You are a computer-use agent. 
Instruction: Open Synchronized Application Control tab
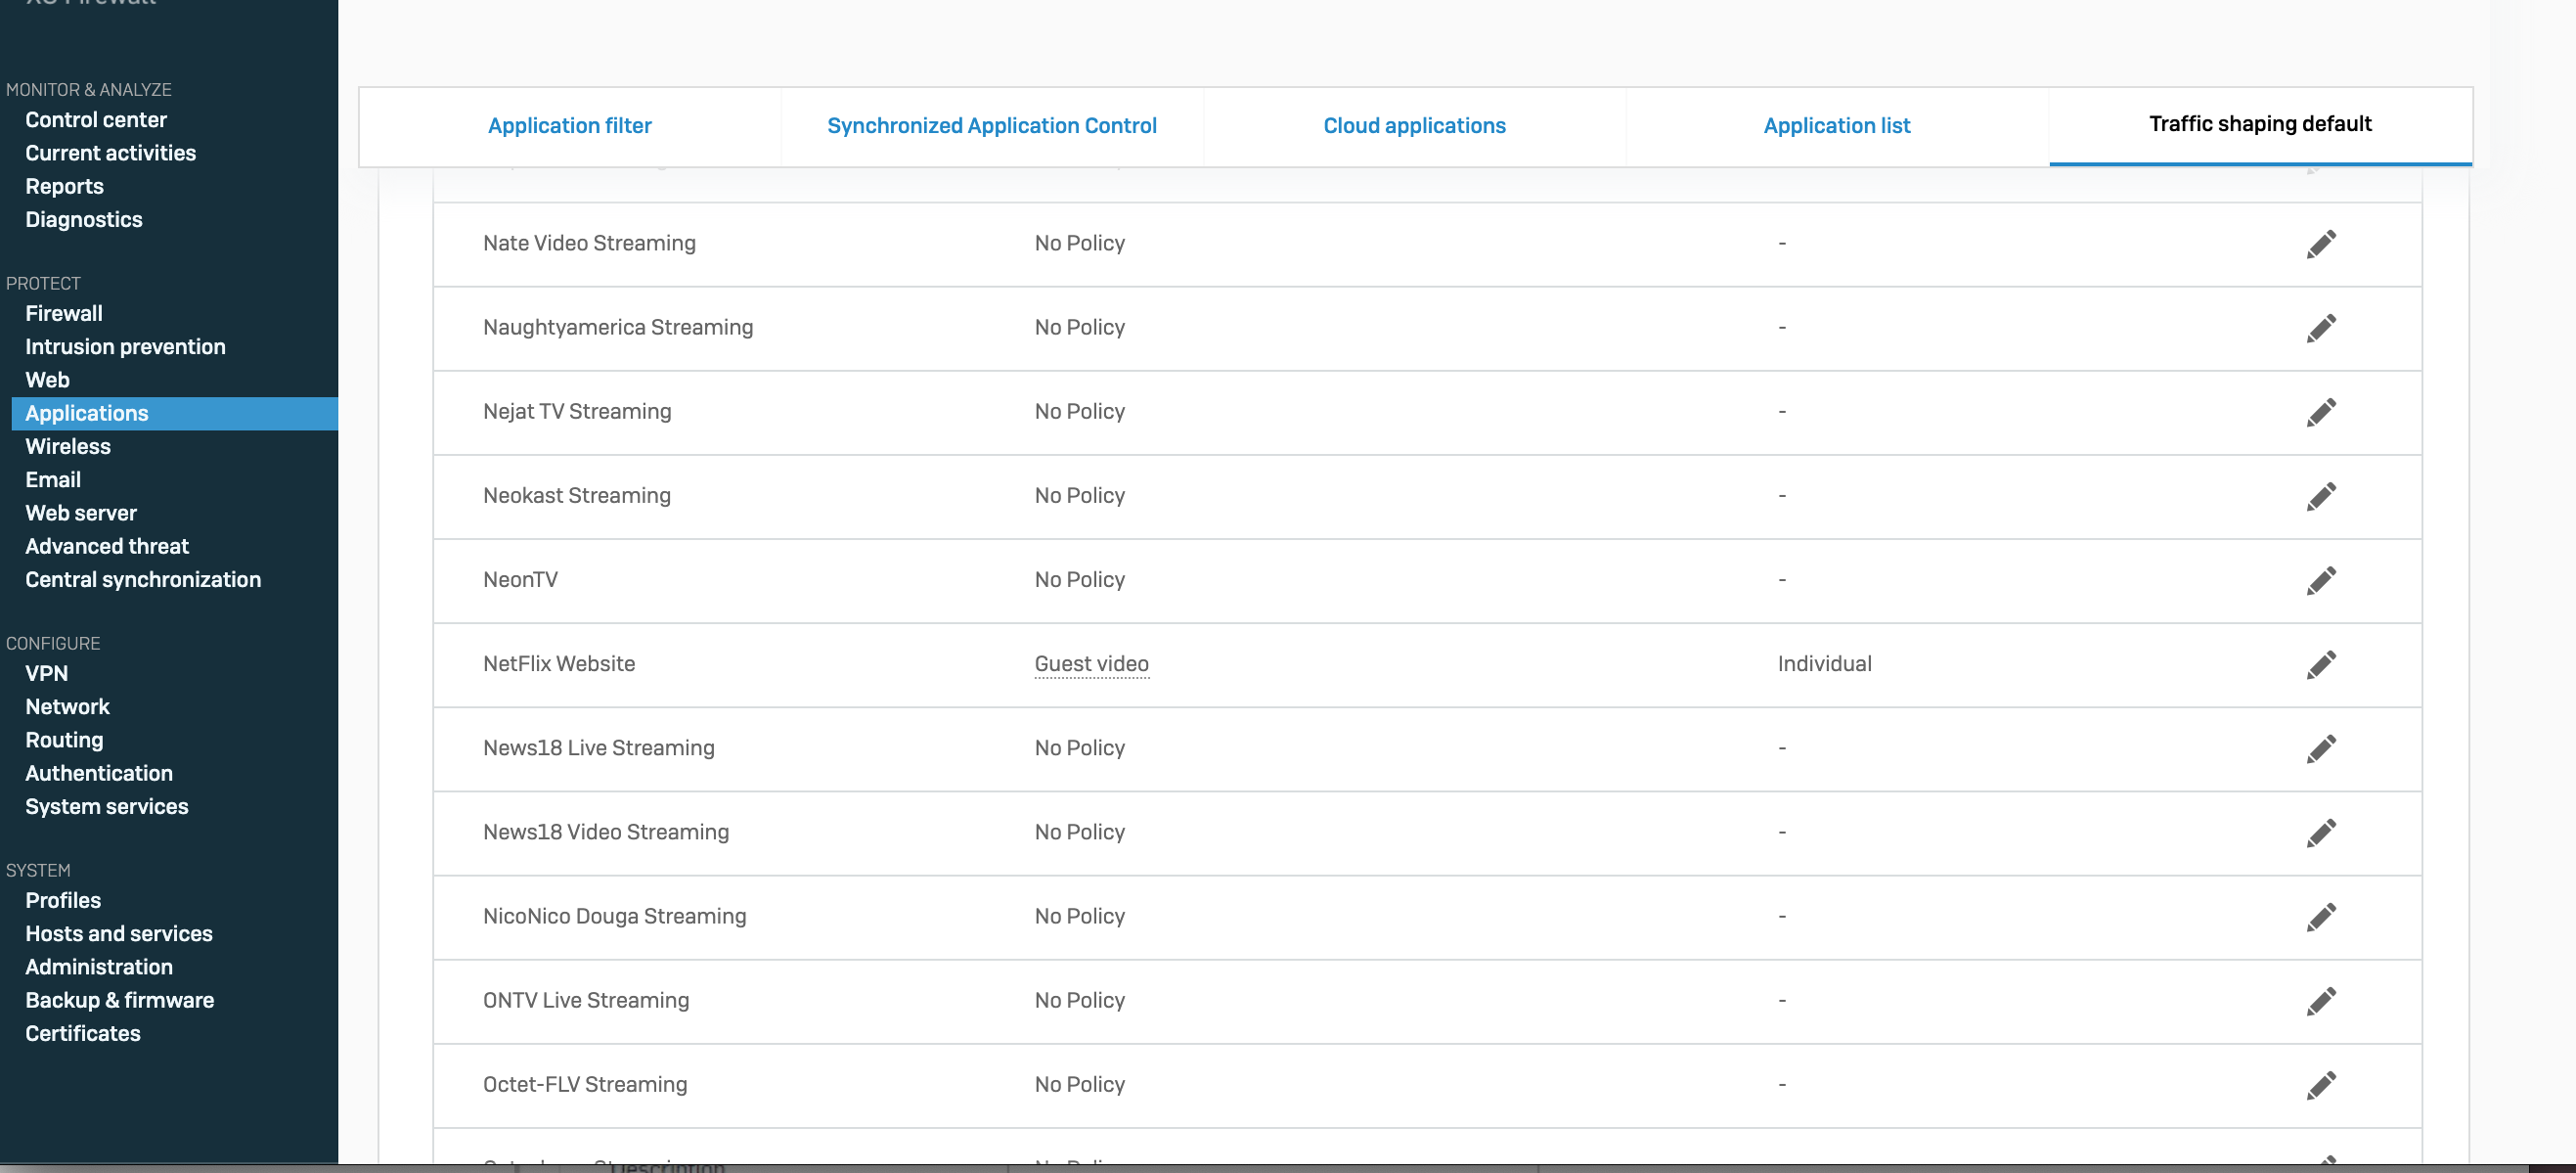click(x=991, y=126)
